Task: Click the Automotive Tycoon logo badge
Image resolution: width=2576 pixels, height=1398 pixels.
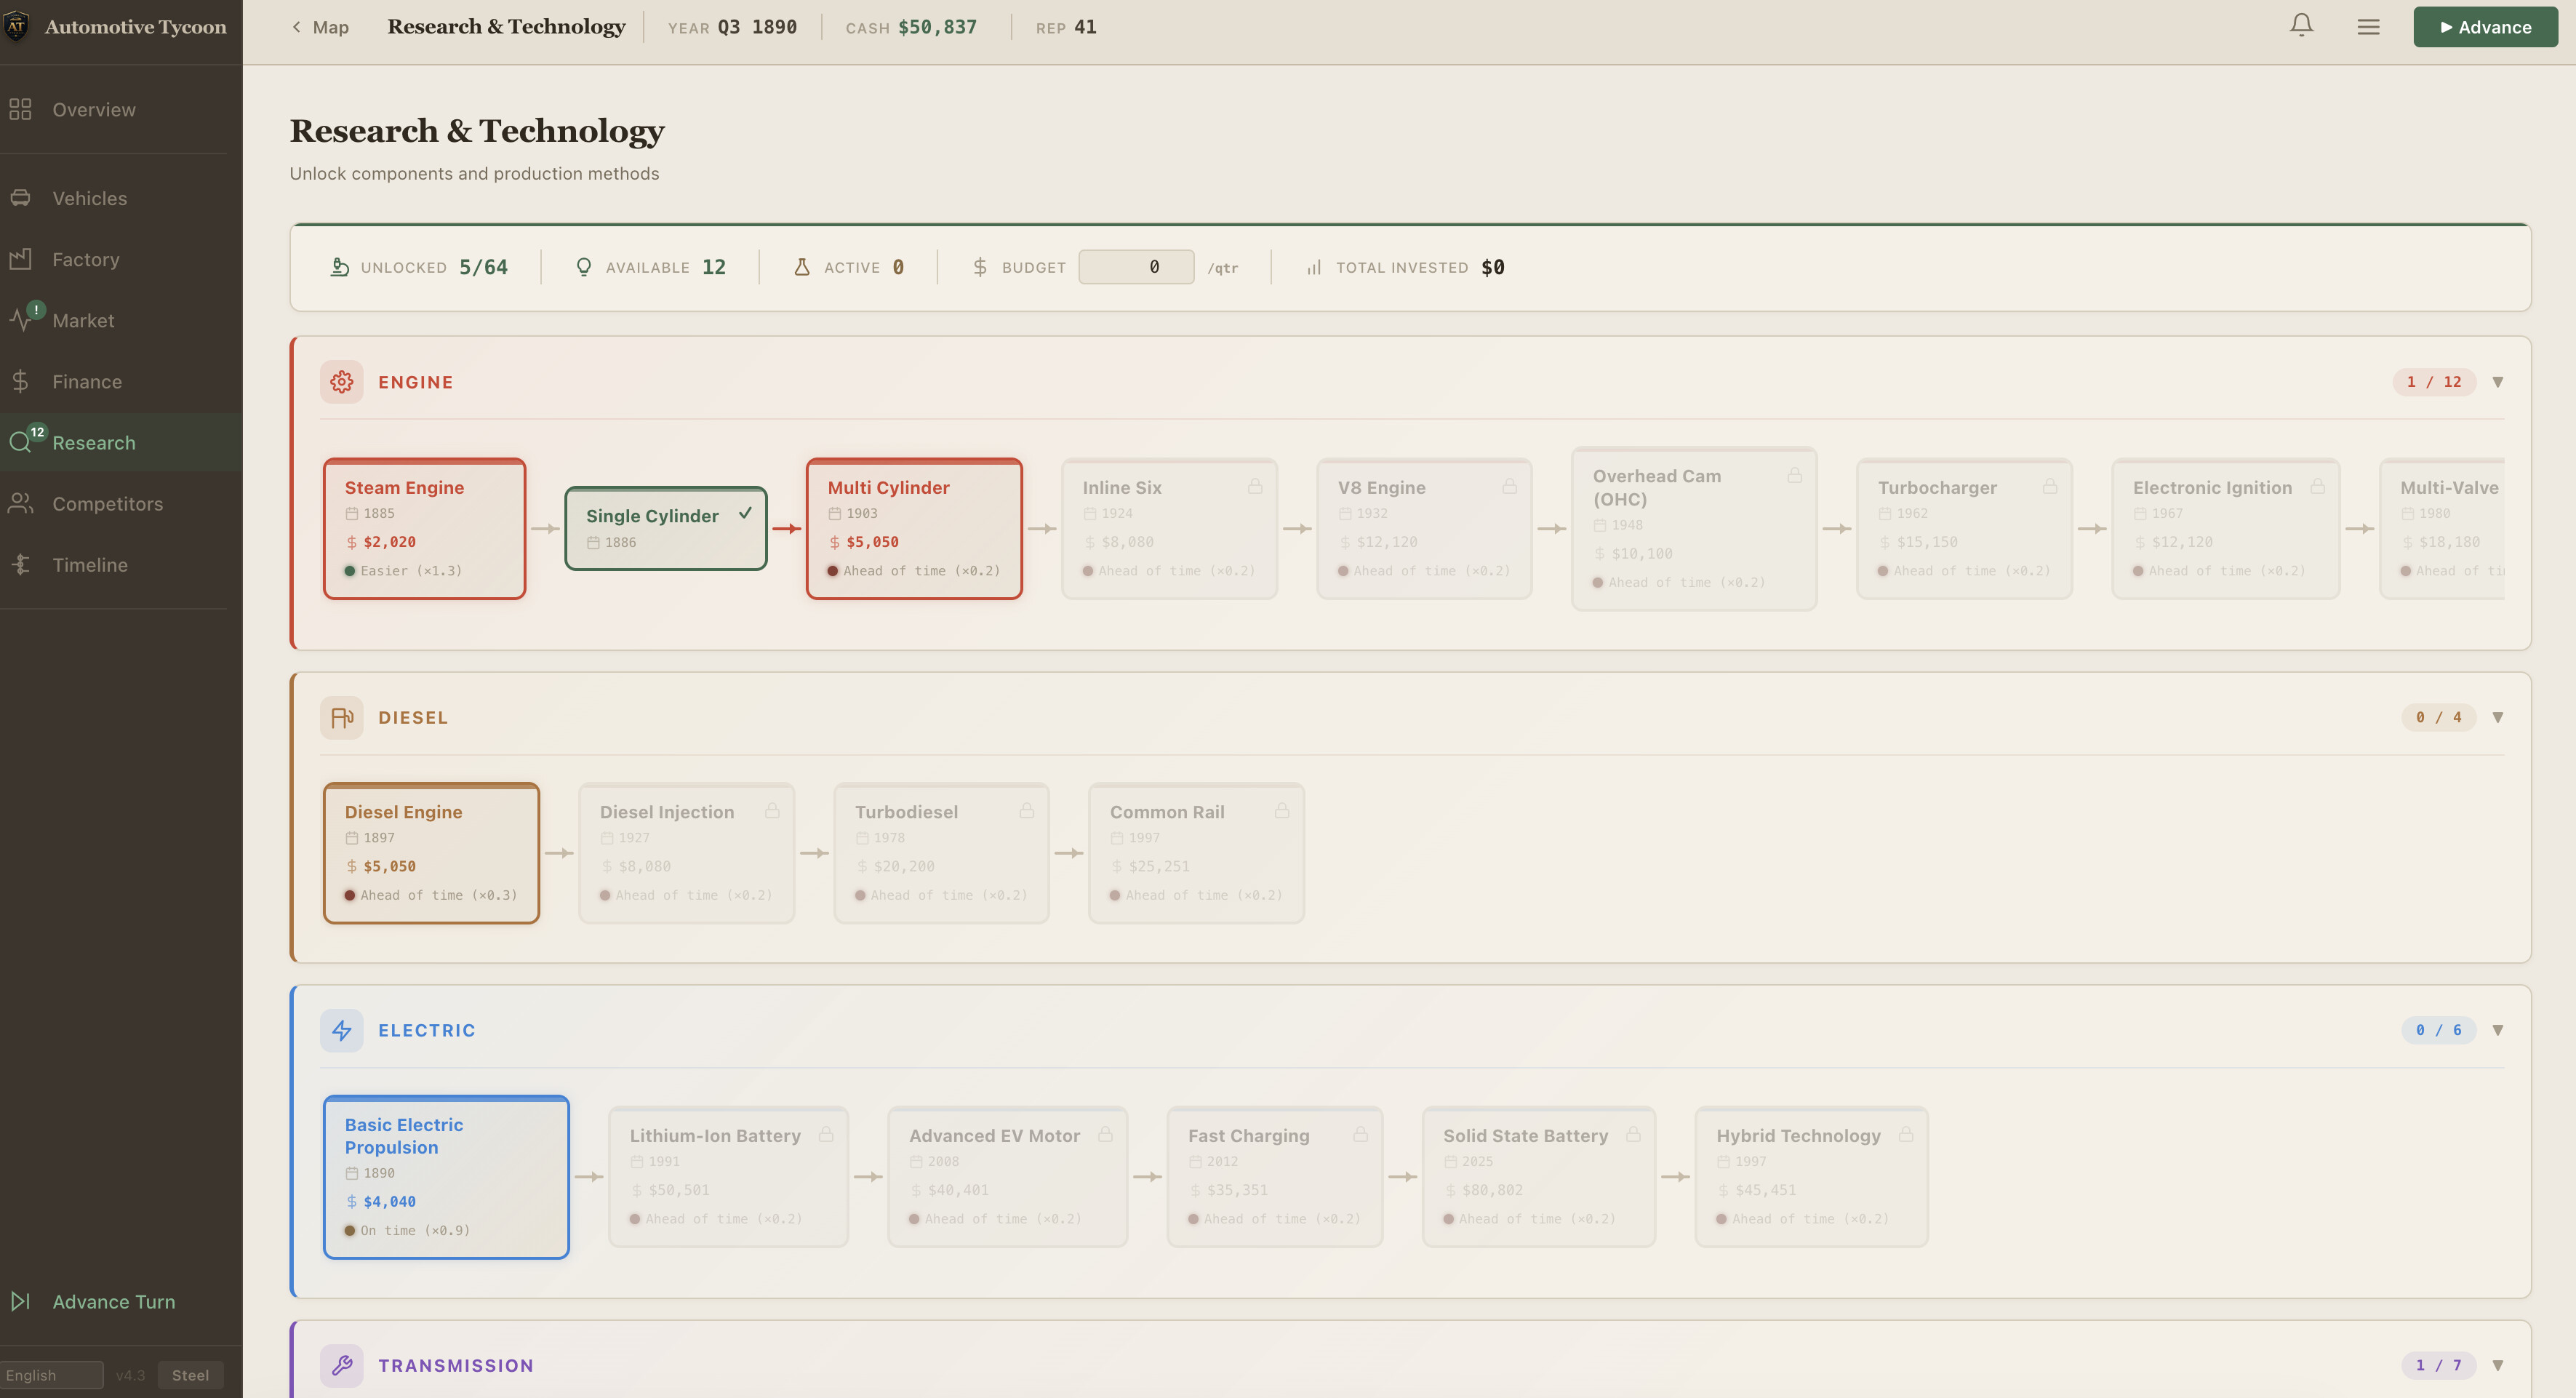Action: [16, 27]
